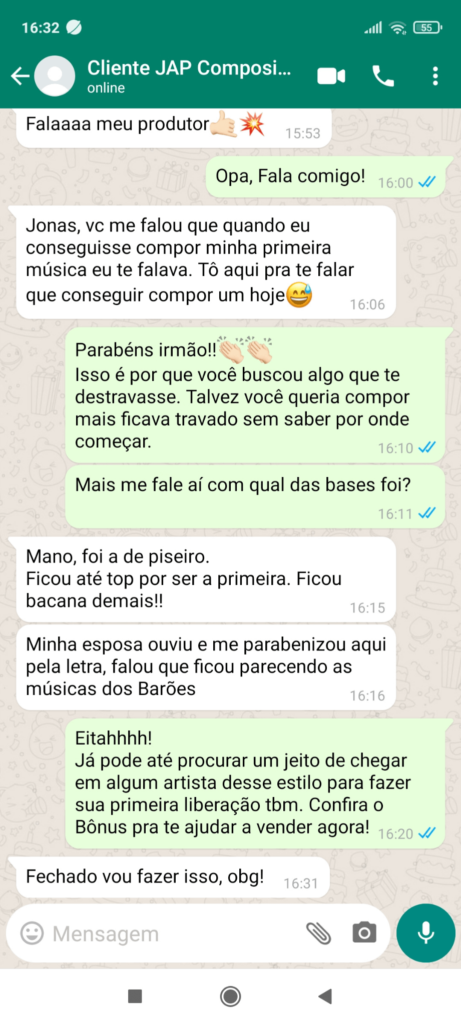Tap the green microphone voice message button
This screenshot has width=461, height=1024.
point(426,933)
